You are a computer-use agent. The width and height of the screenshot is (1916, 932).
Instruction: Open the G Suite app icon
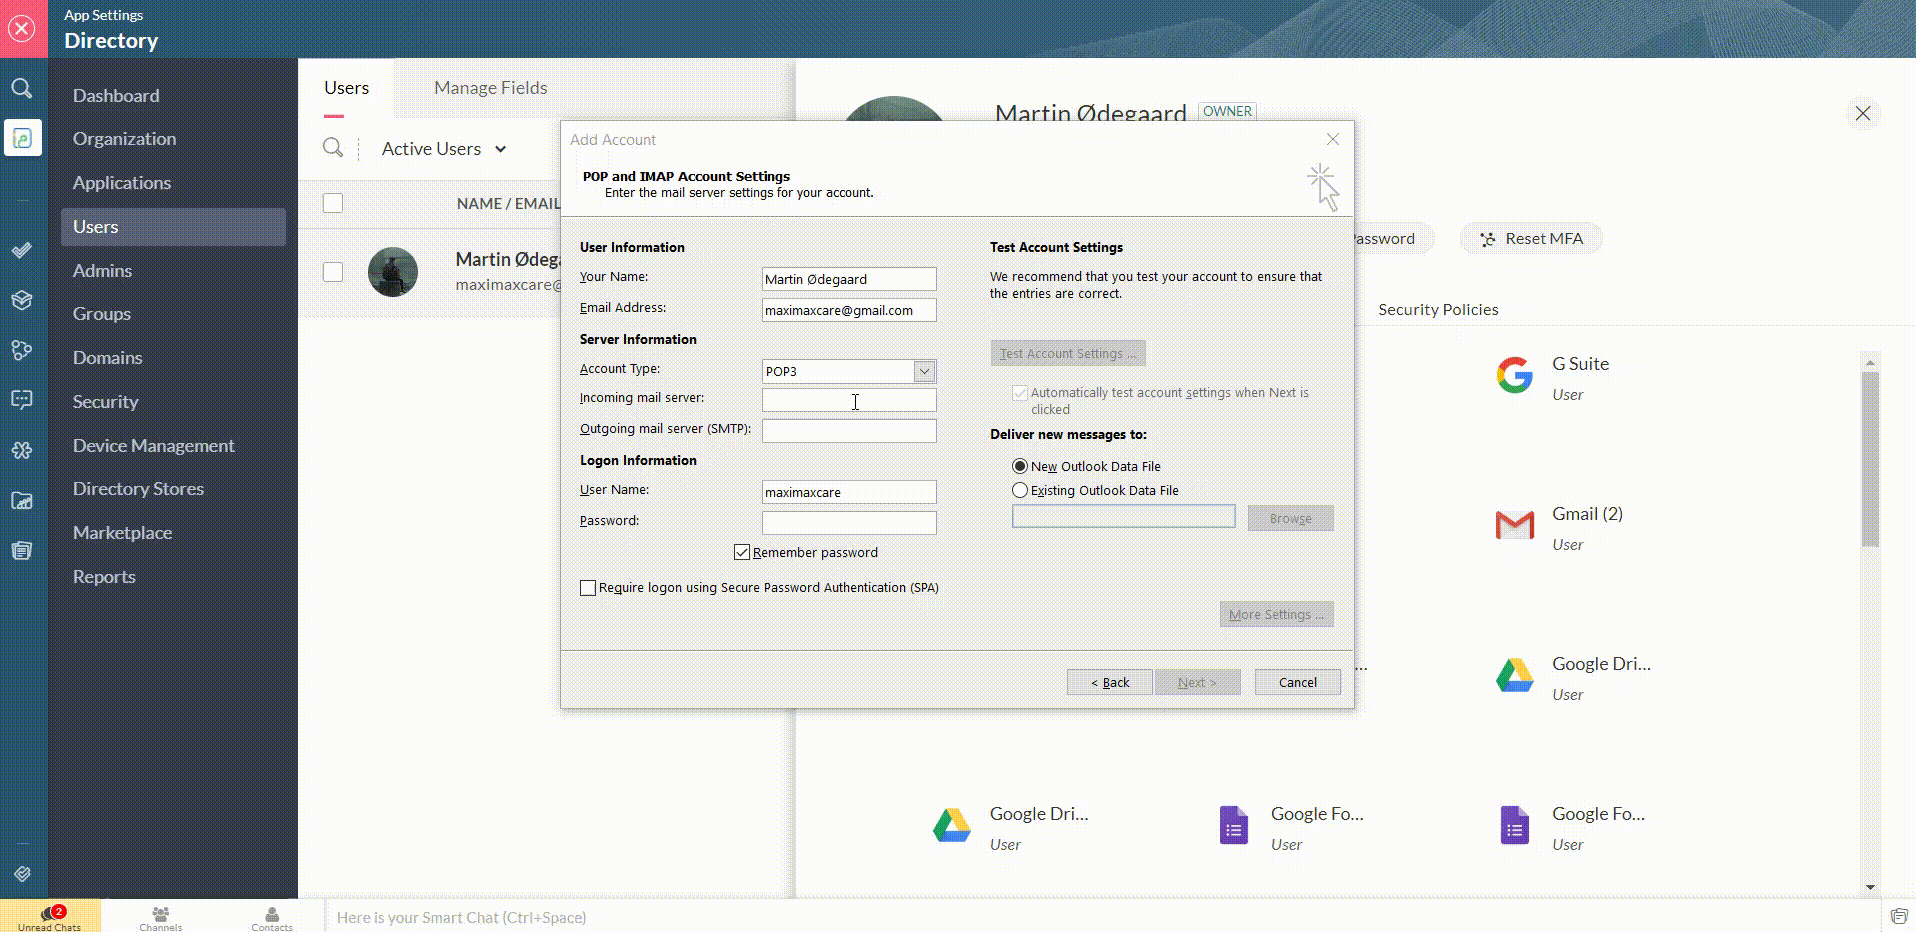point(1514,375)
